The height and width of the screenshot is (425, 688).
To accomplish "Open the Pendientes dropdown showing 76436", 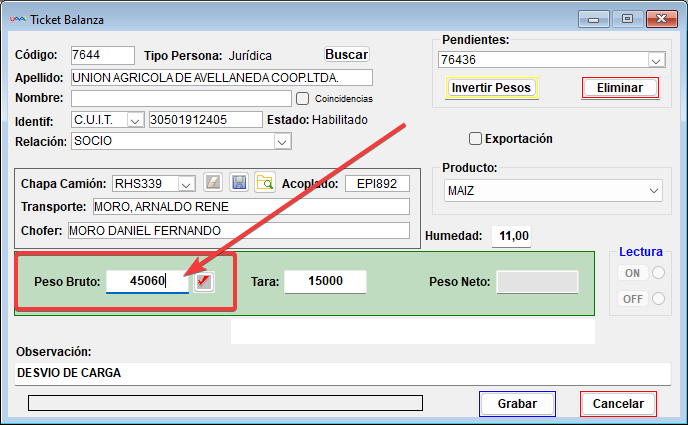I will (655, 61).
